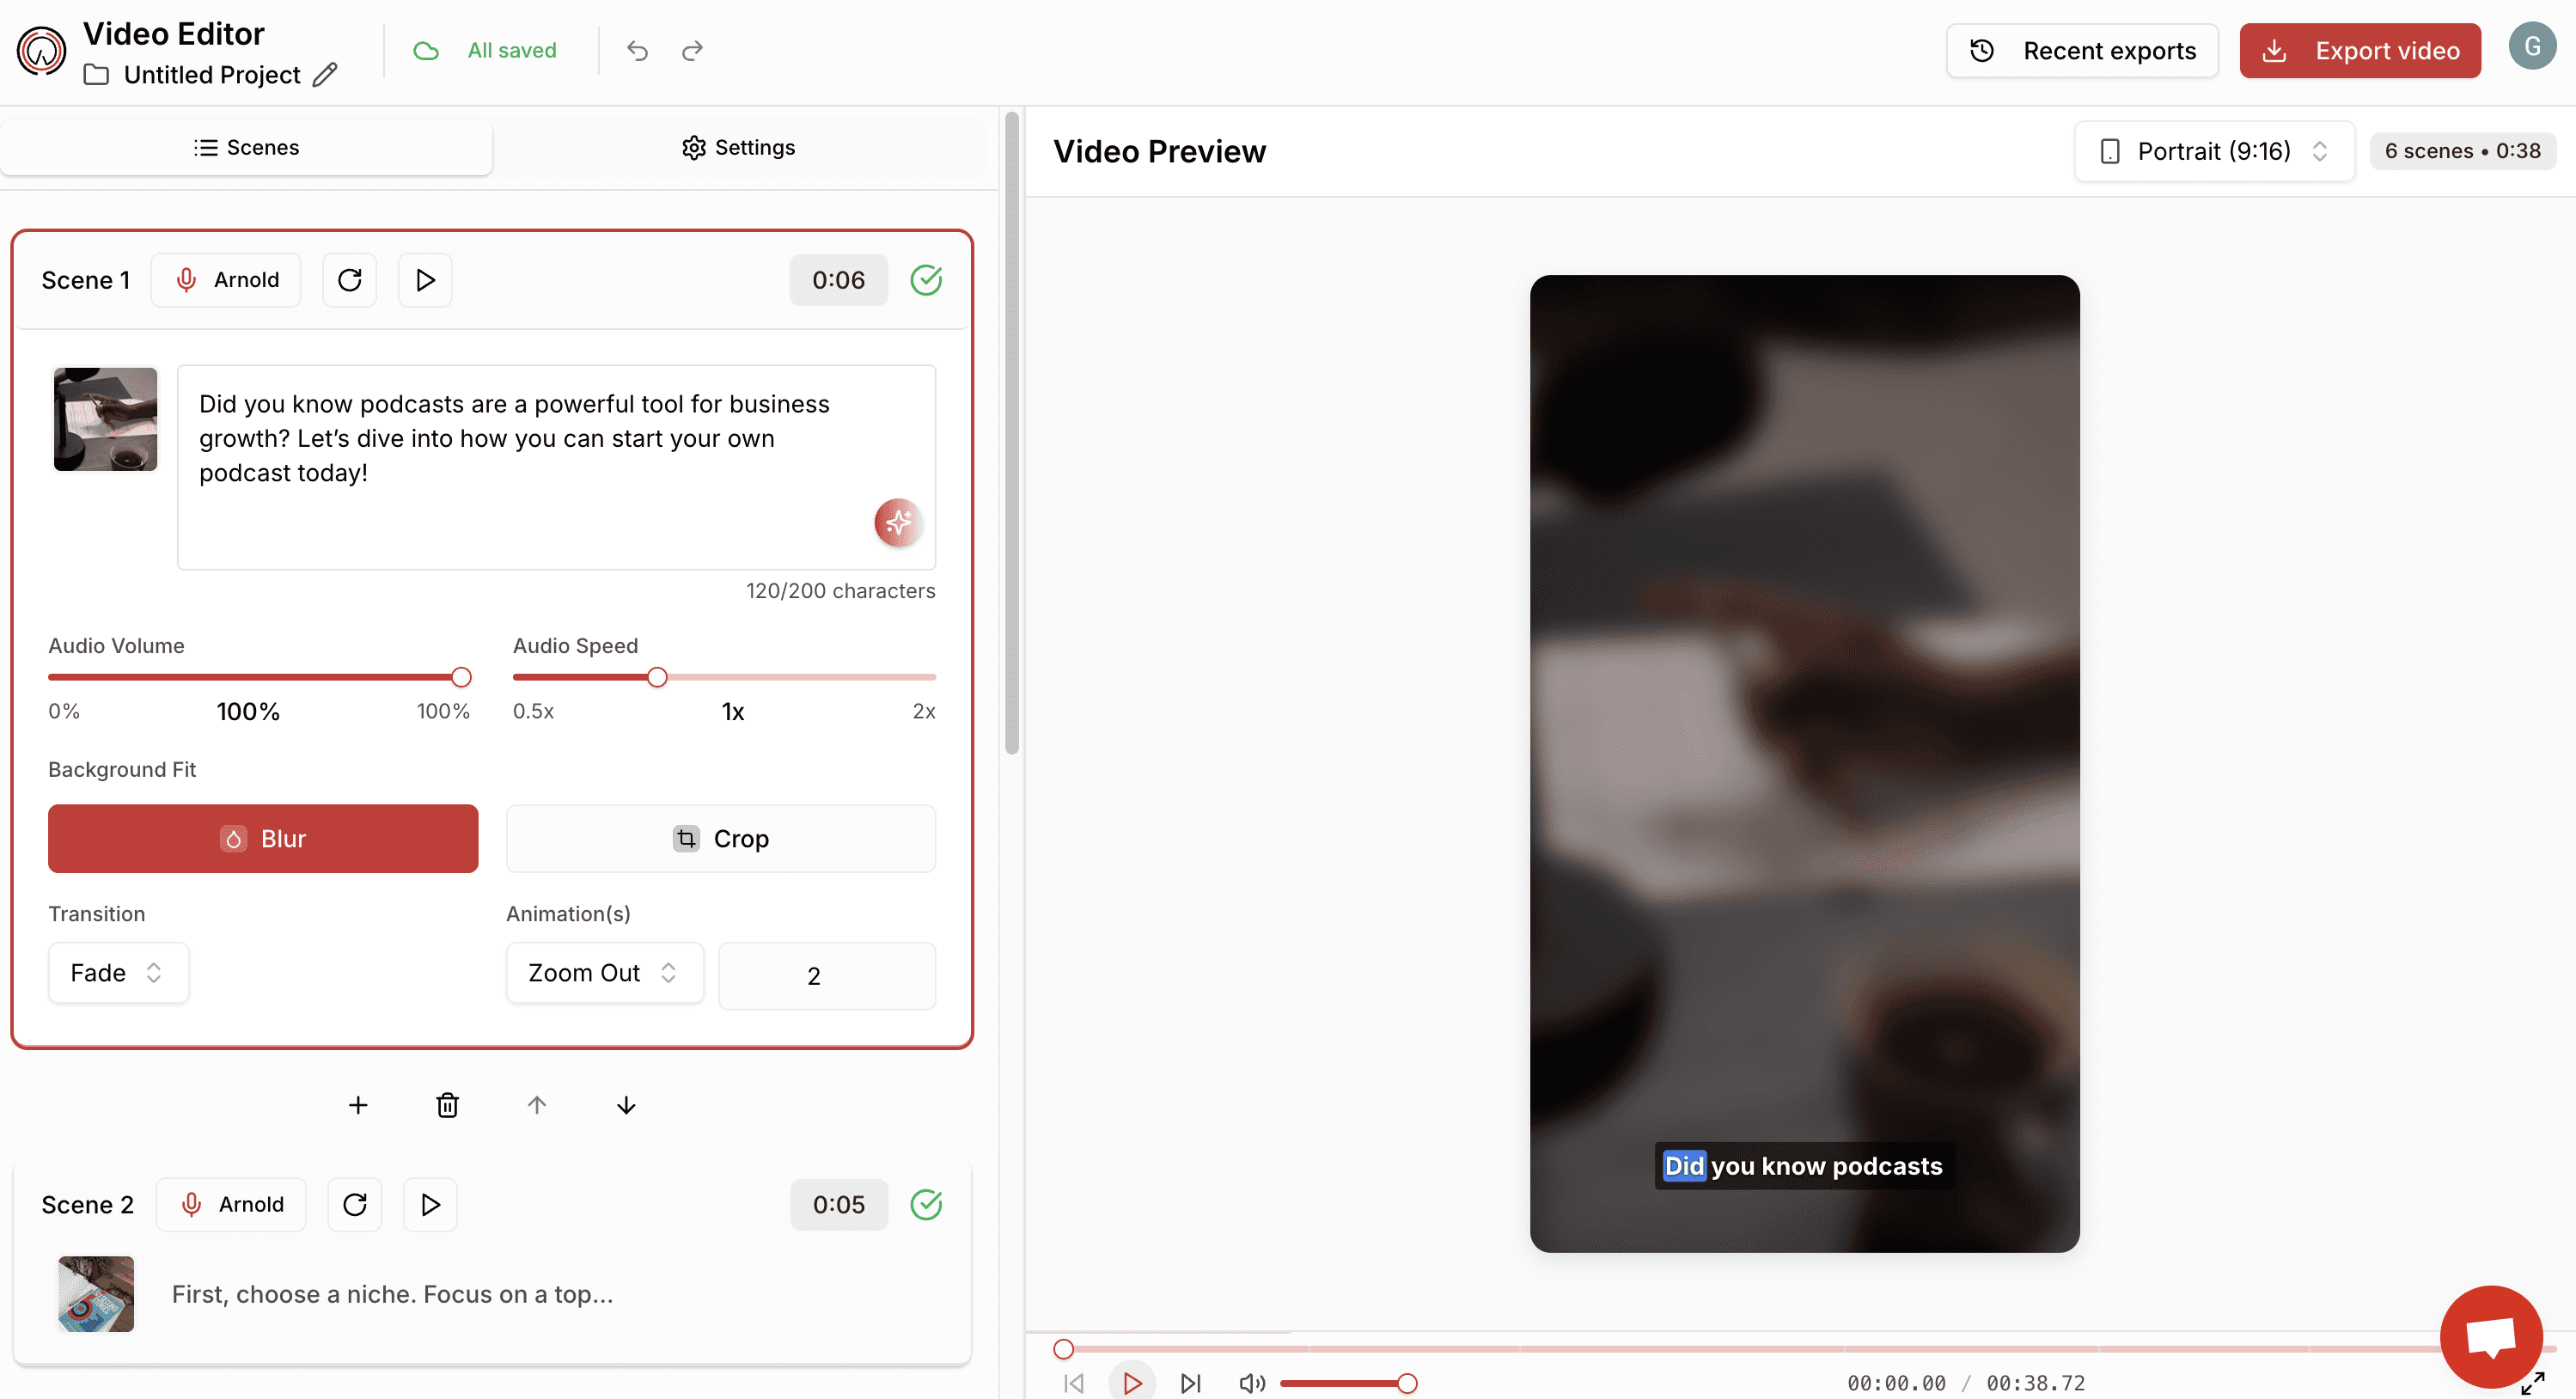Click the Scene 2 thumbnail image
Viewport: 2576px width, 1399px height.
click(x=96, y=1293)
